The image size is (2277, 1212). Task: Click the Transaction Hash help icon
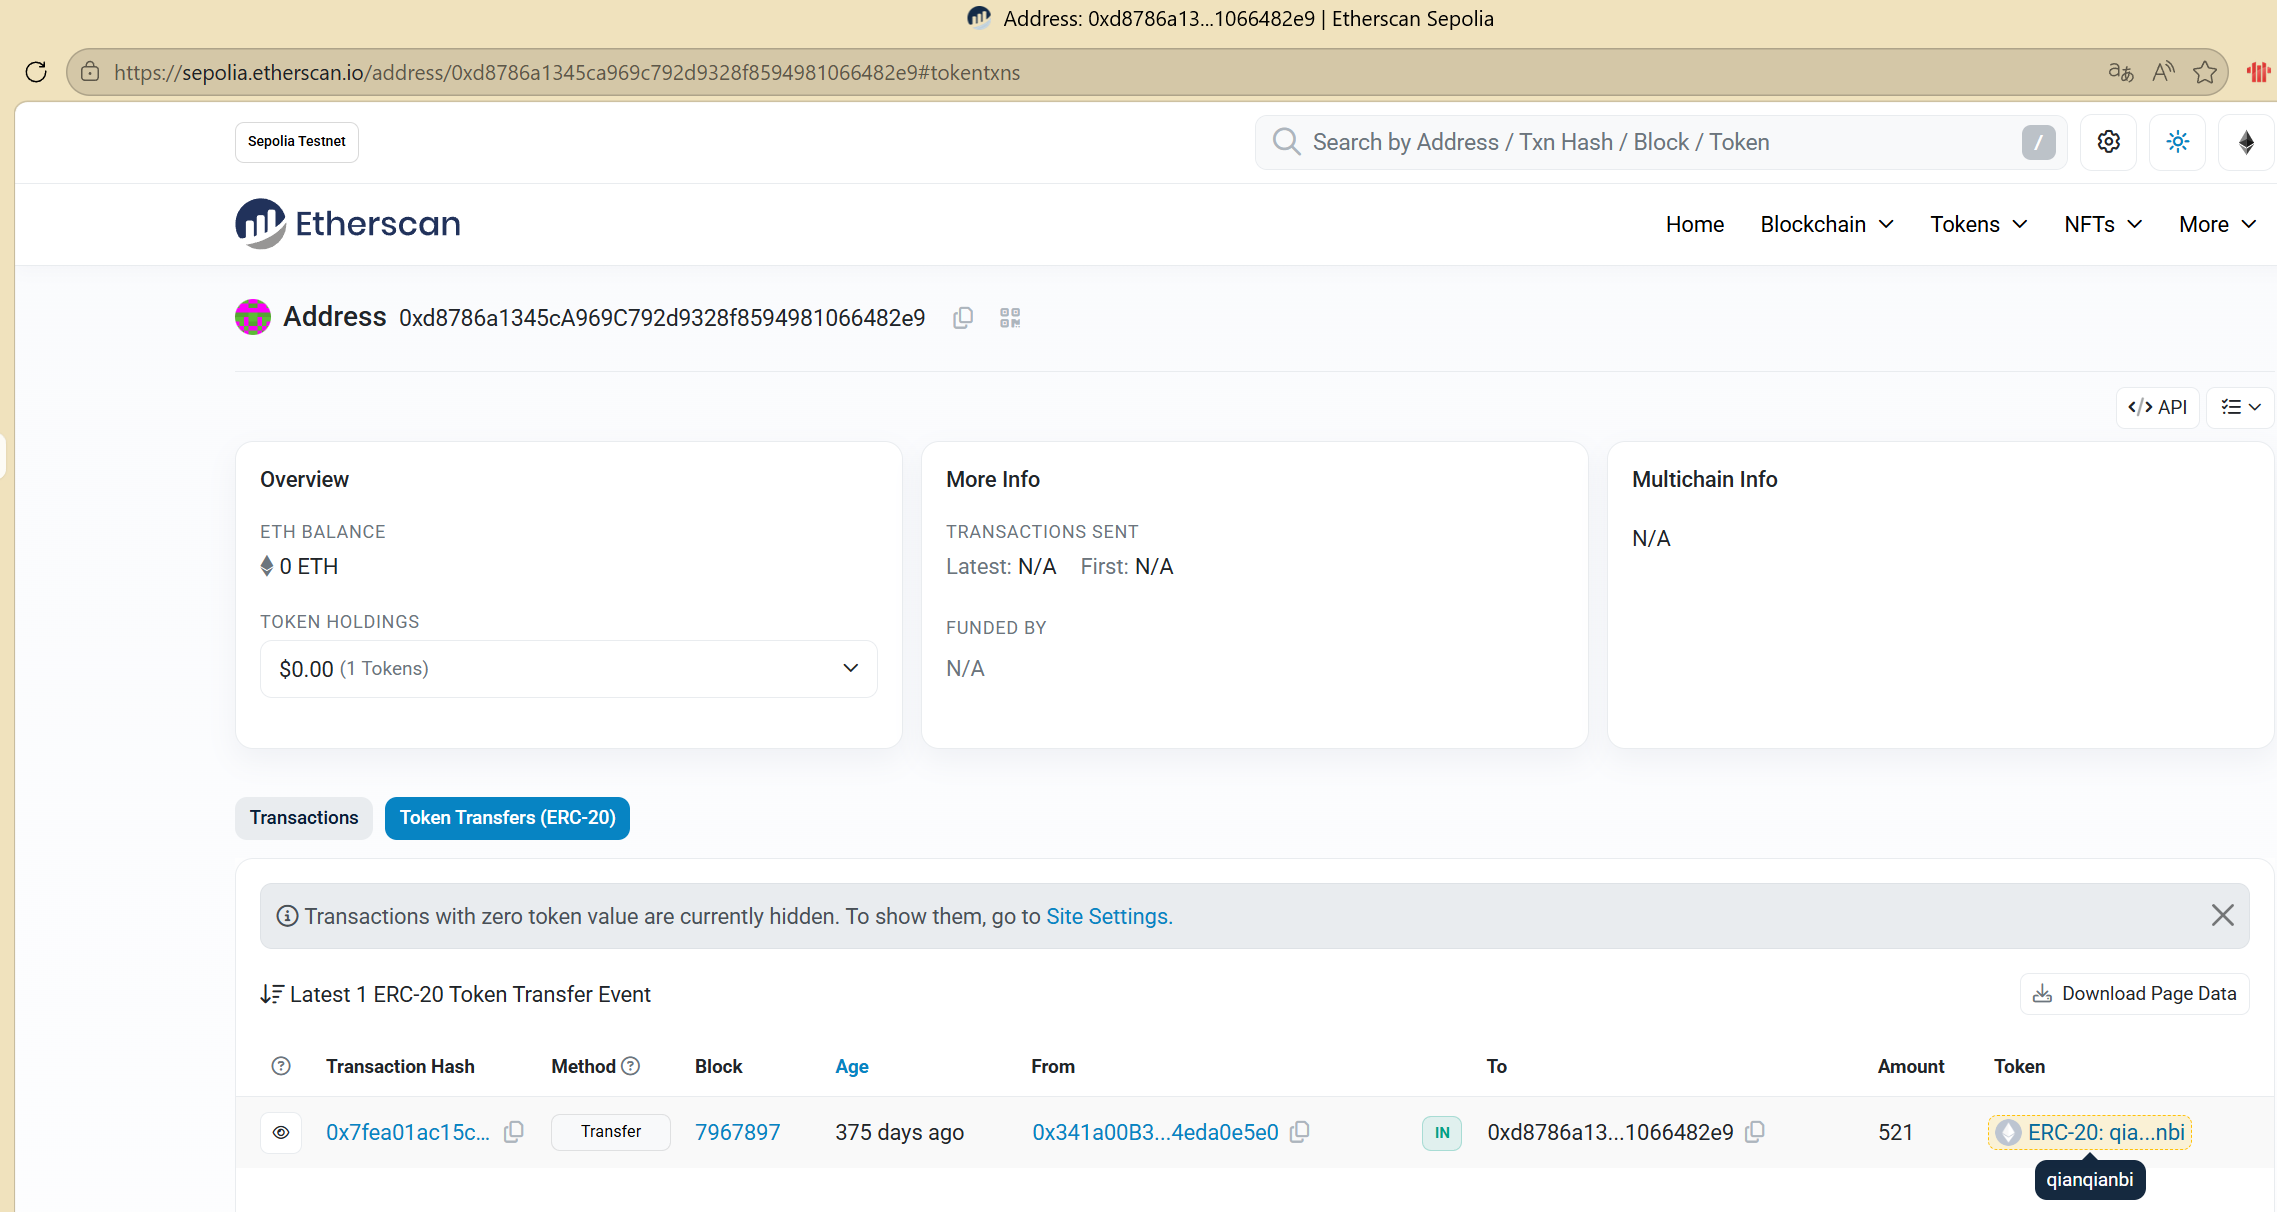pos(281,1066)
